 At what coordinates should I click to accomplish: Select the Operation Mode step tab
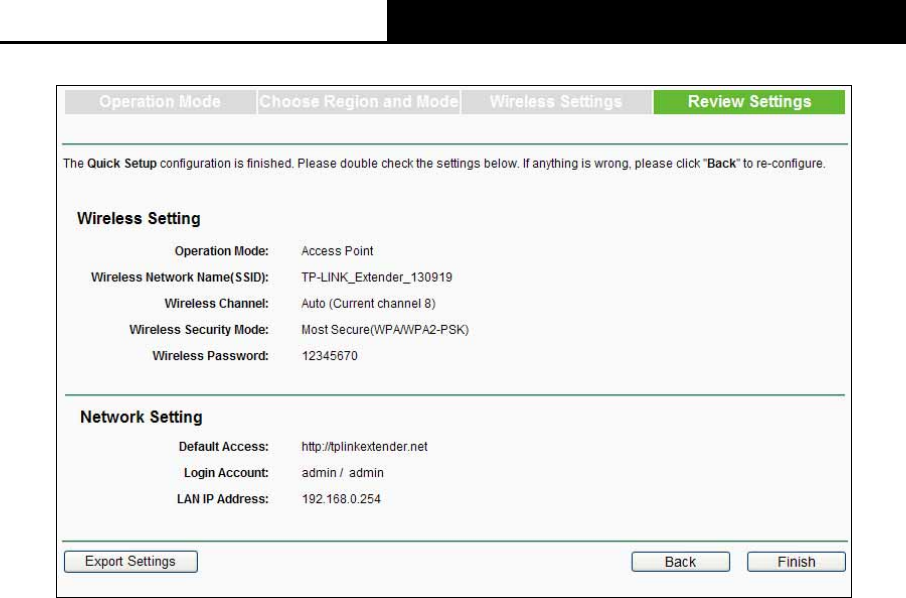point(160,102)
